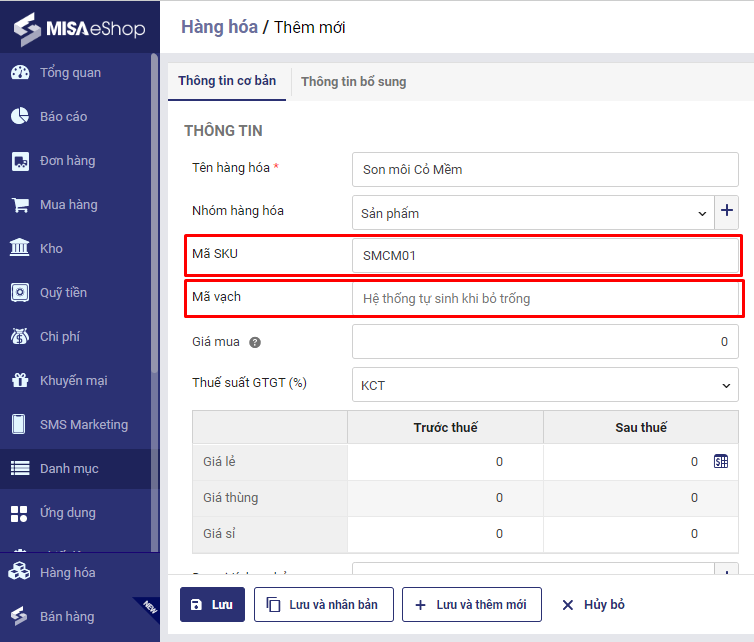754x642 pixels.
Task: Focus Mã vạch input field
Action: coord(545,299)
